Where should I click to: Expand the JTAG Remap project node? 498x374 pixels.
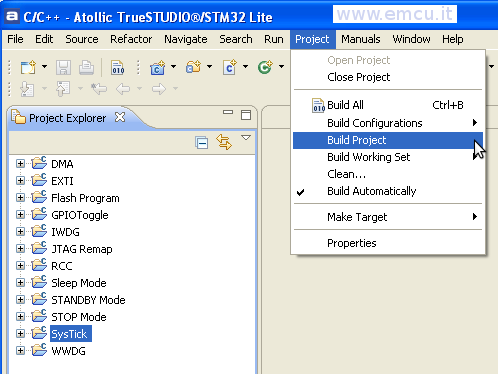point(20,249)
